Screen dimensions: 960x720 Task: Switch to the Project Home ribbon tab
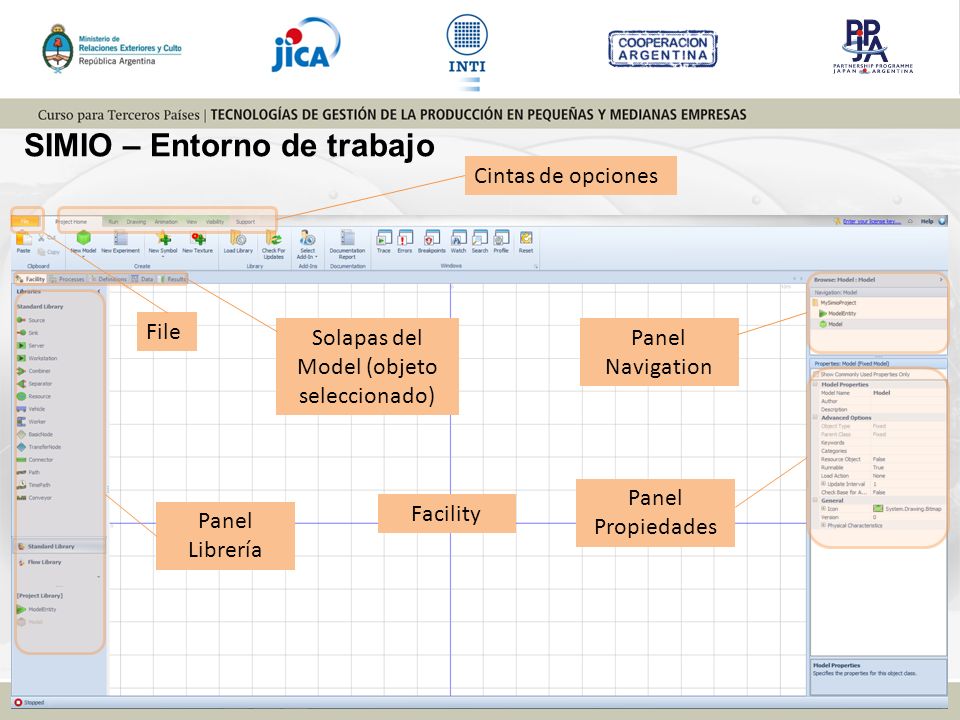pos(71,222)
